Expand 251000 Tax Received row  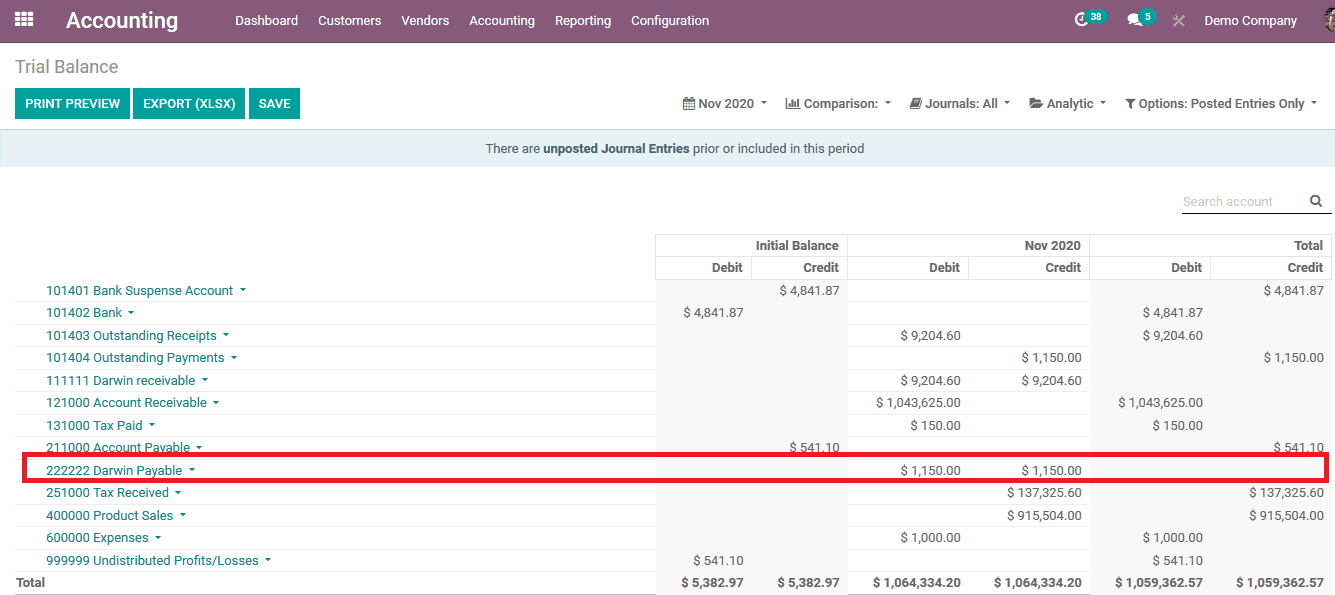(114, 493)
